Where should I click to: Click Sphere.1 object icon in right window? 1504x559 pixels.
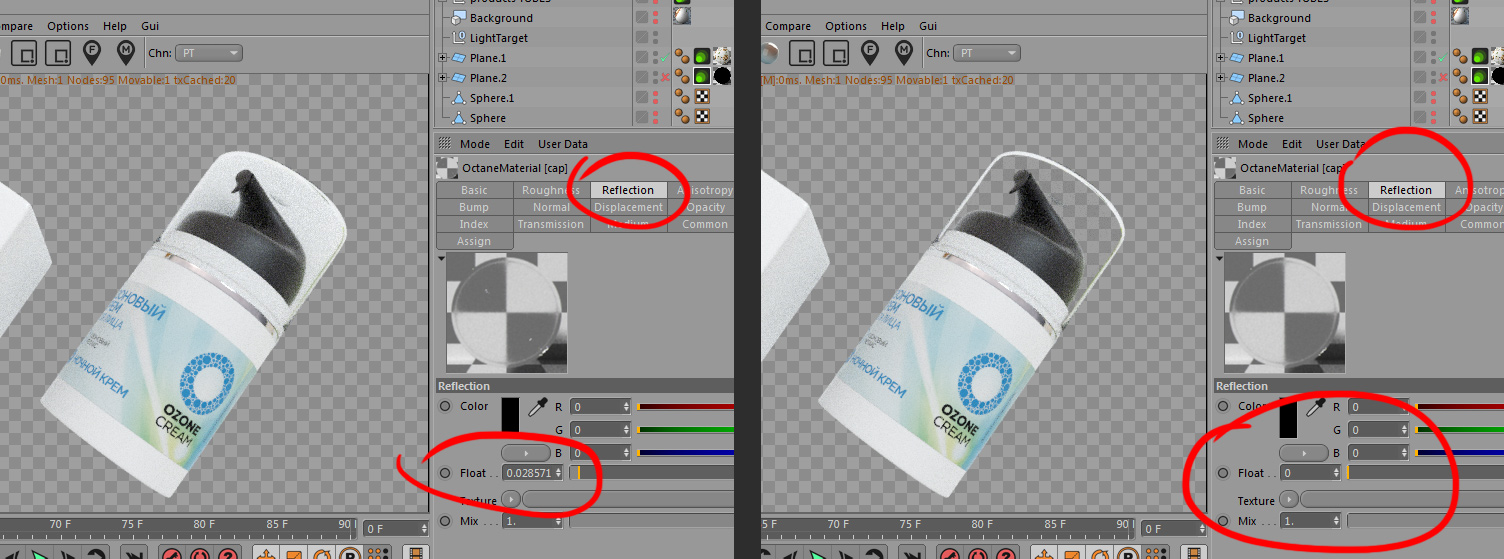[x=1238, y=98]
